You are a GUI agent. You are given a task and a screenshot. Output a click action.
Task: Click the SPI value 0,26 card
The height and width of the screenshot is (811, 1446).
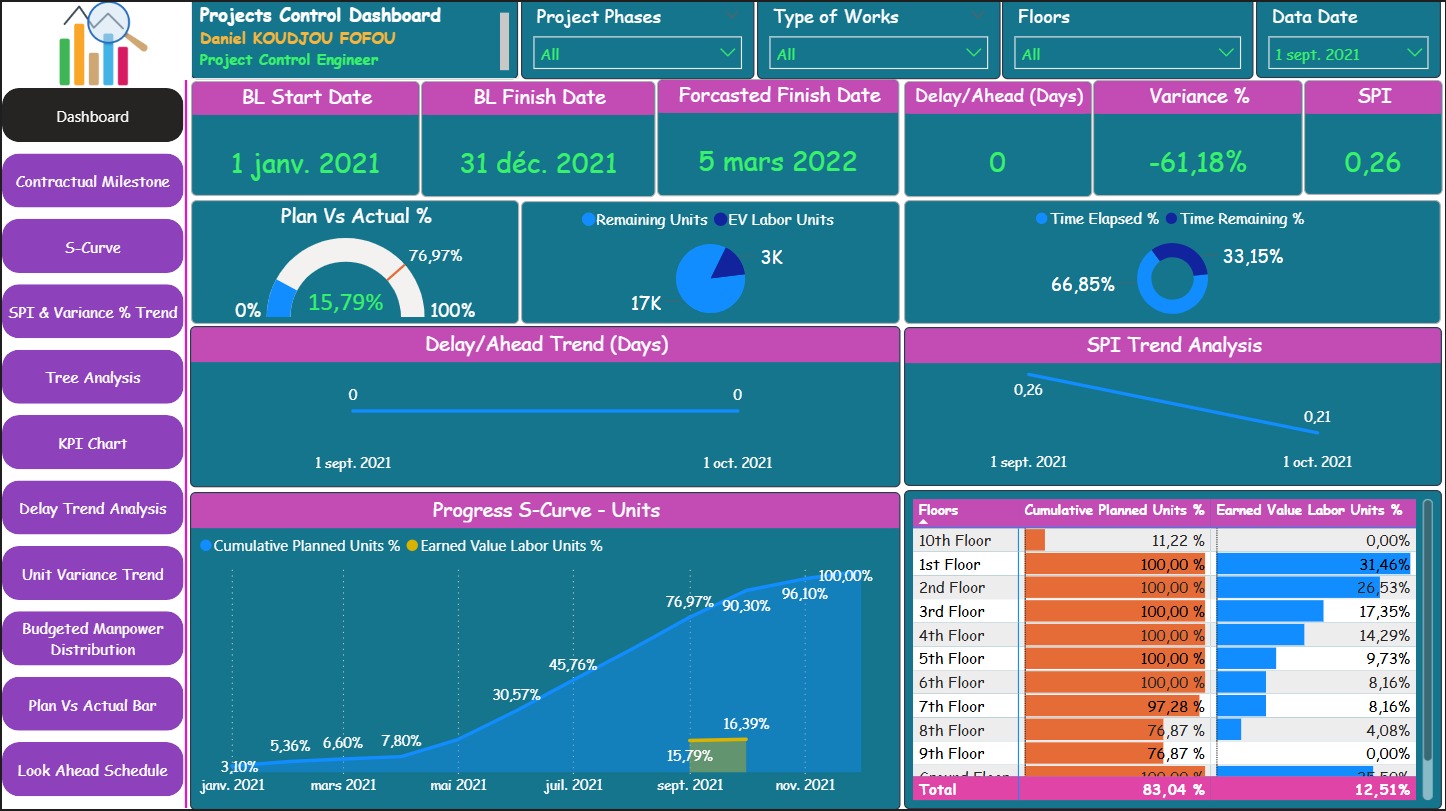[x=1372, y=162]
